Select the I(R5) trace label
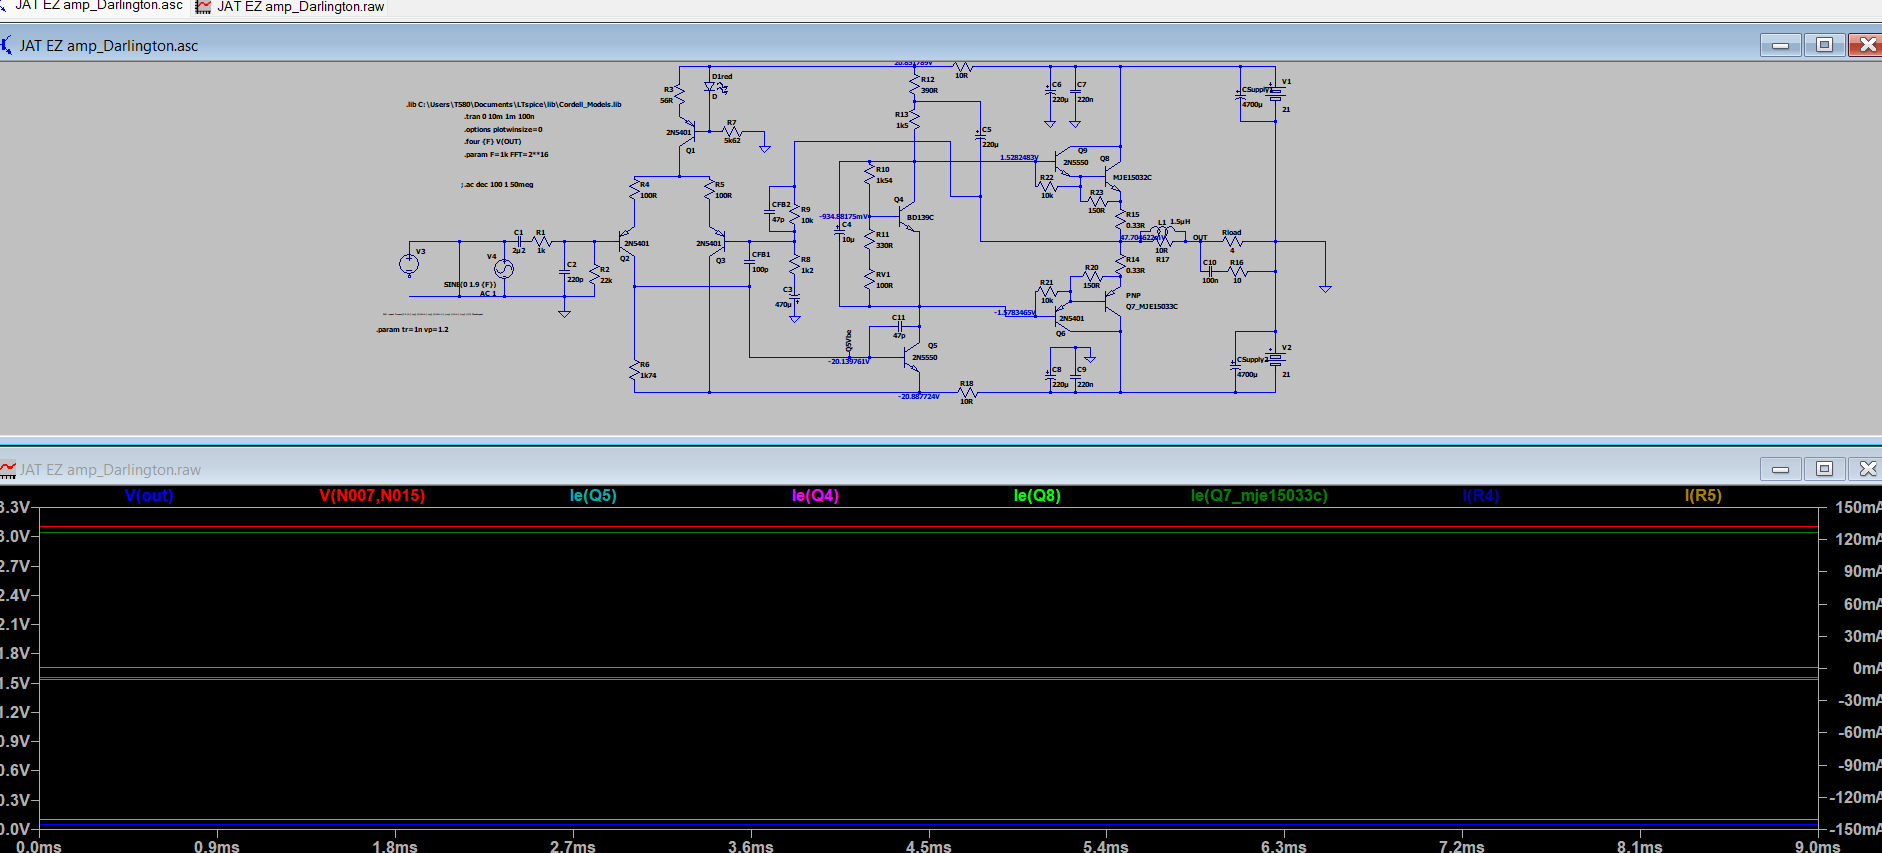This screenshot has height=853, width=1882. (x=1703, y=495)
